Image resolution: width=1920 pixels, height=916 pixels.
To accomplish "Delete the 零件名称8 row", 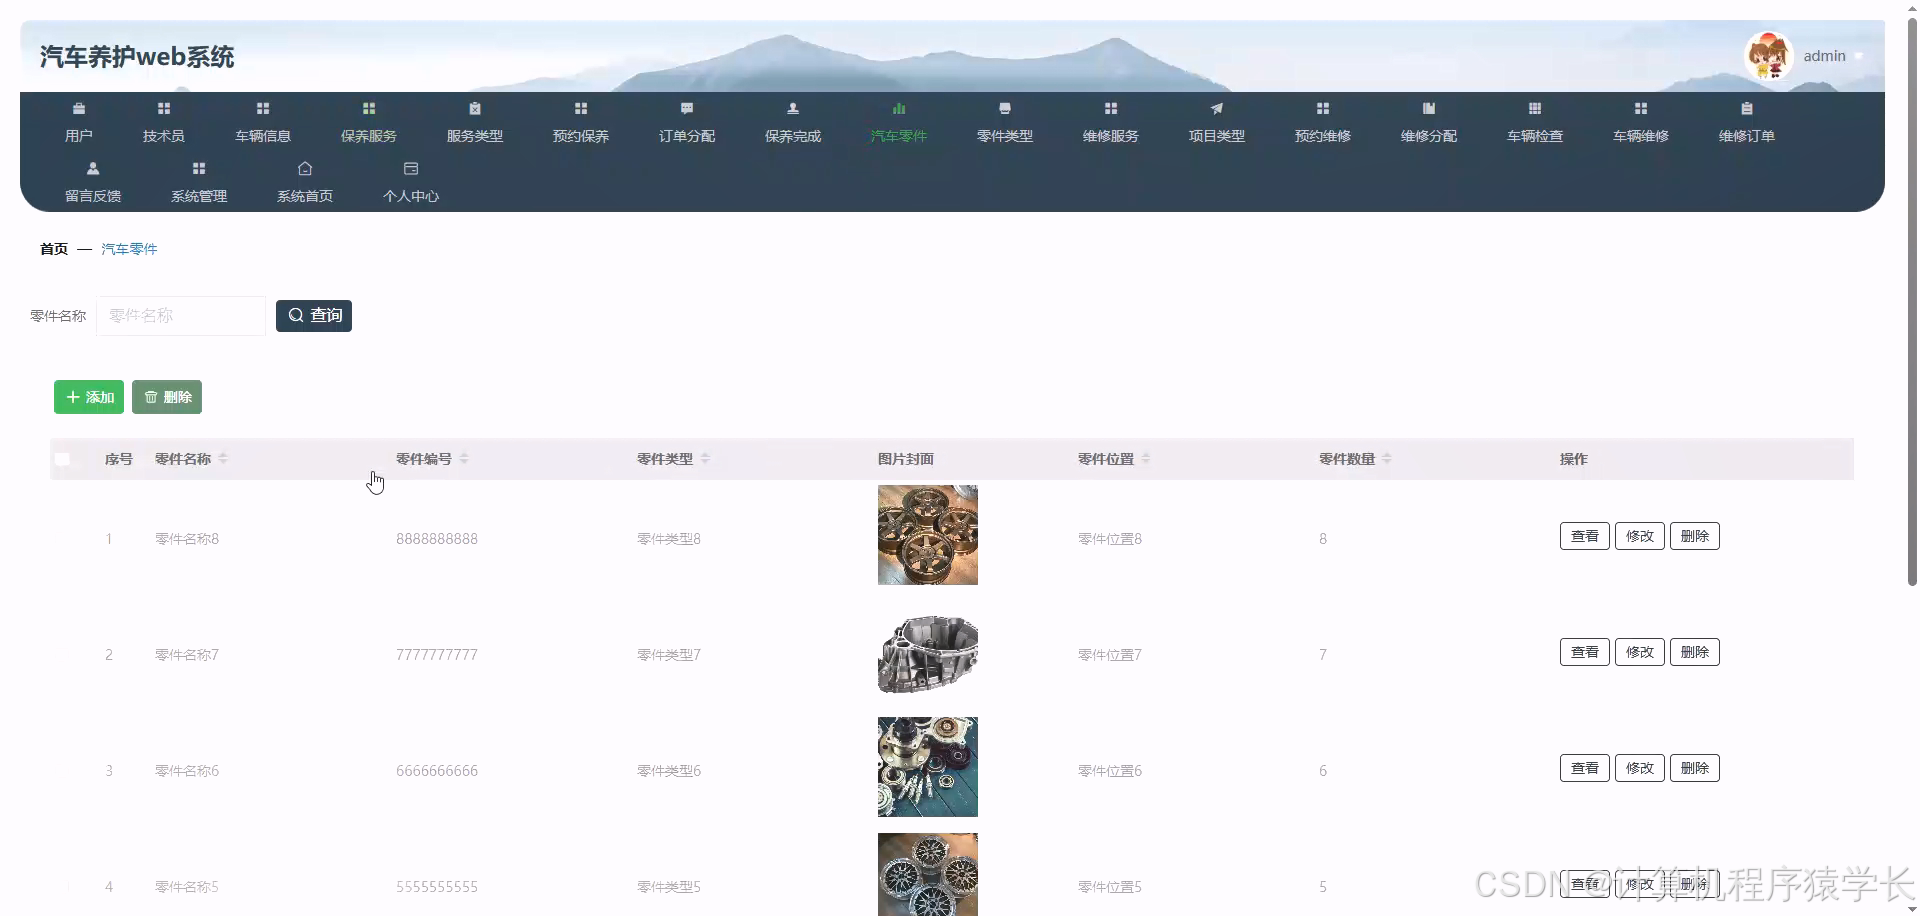I will (1695, 536).
